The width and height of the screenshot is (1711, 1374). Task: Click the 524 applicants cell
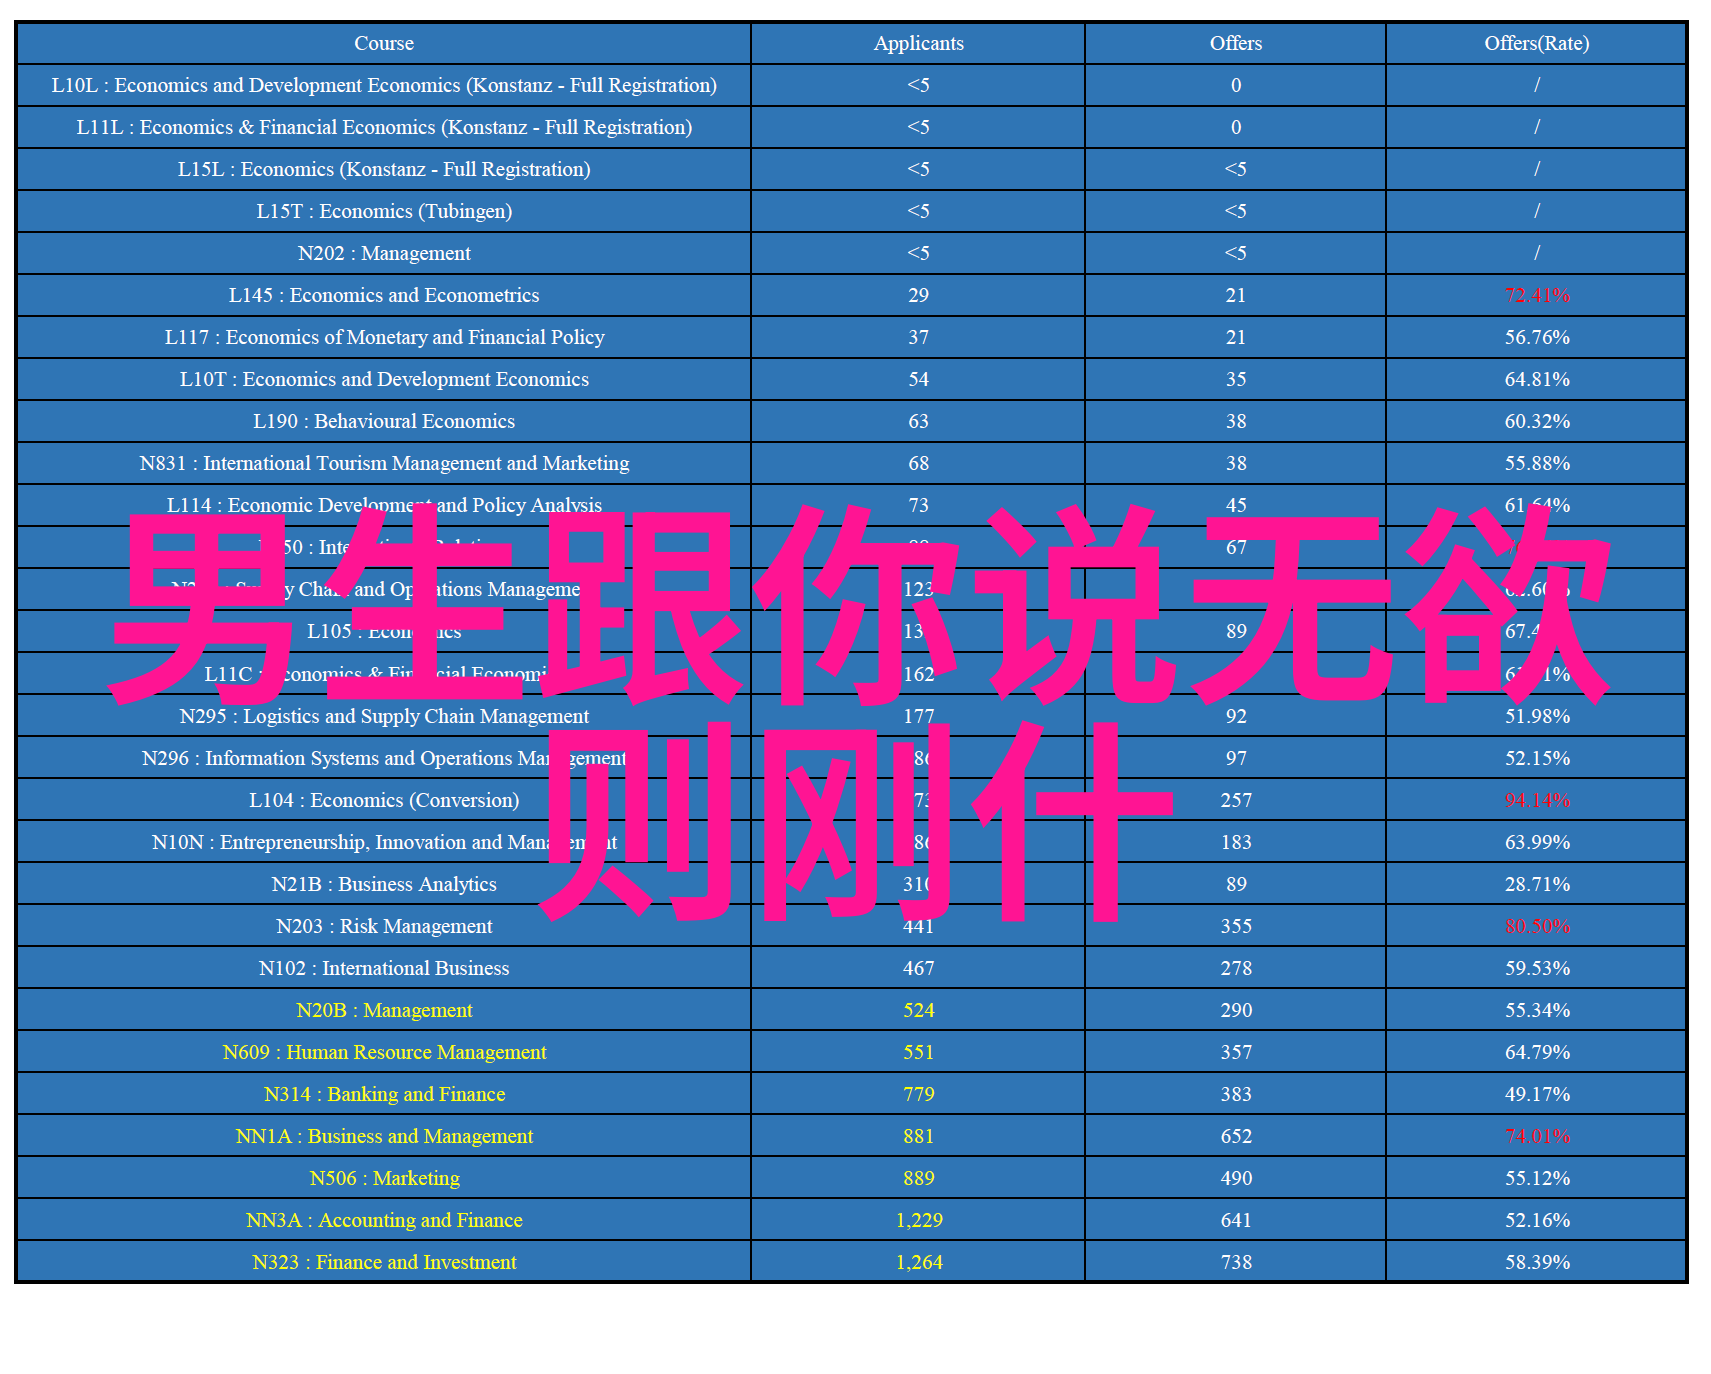point(918,1010)
